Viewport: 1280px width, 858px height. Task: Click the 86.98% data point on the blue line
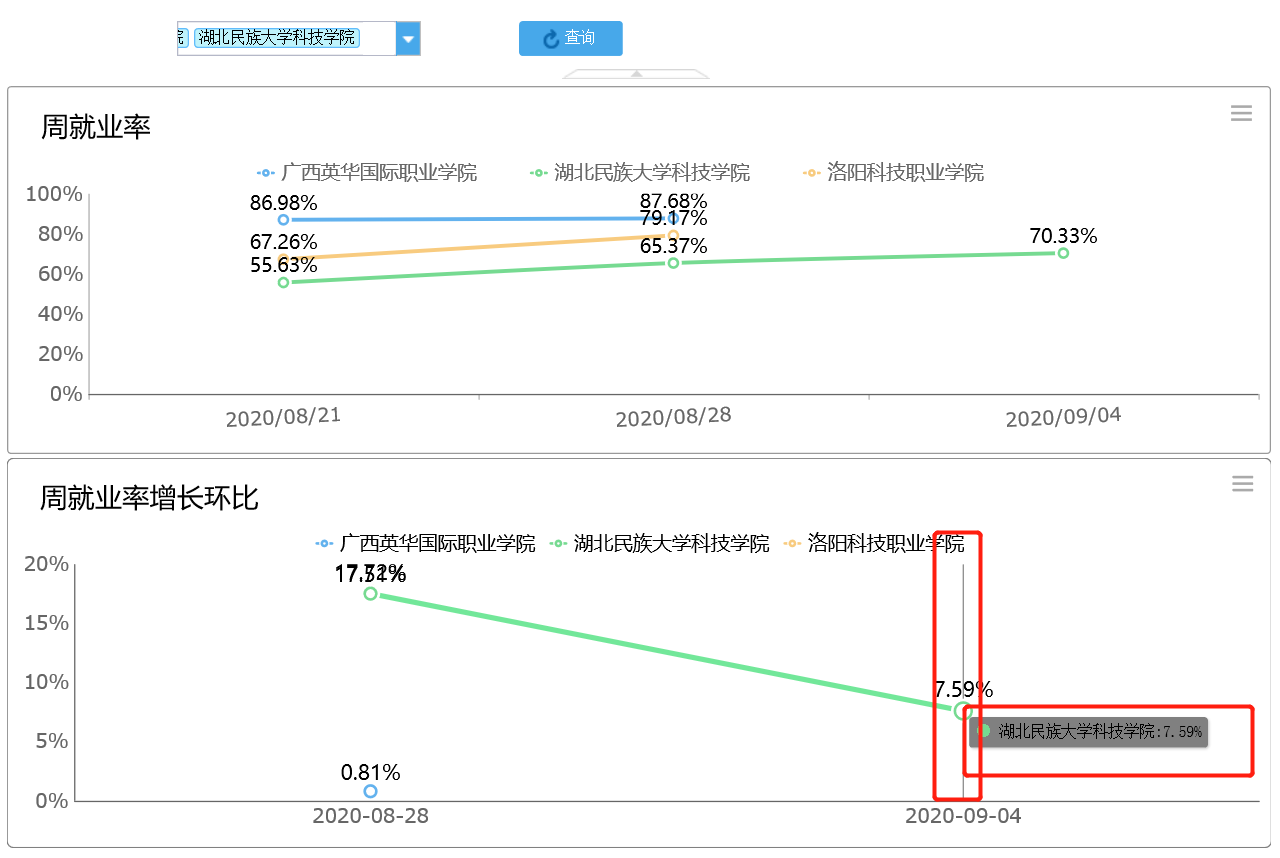(283, 219)
